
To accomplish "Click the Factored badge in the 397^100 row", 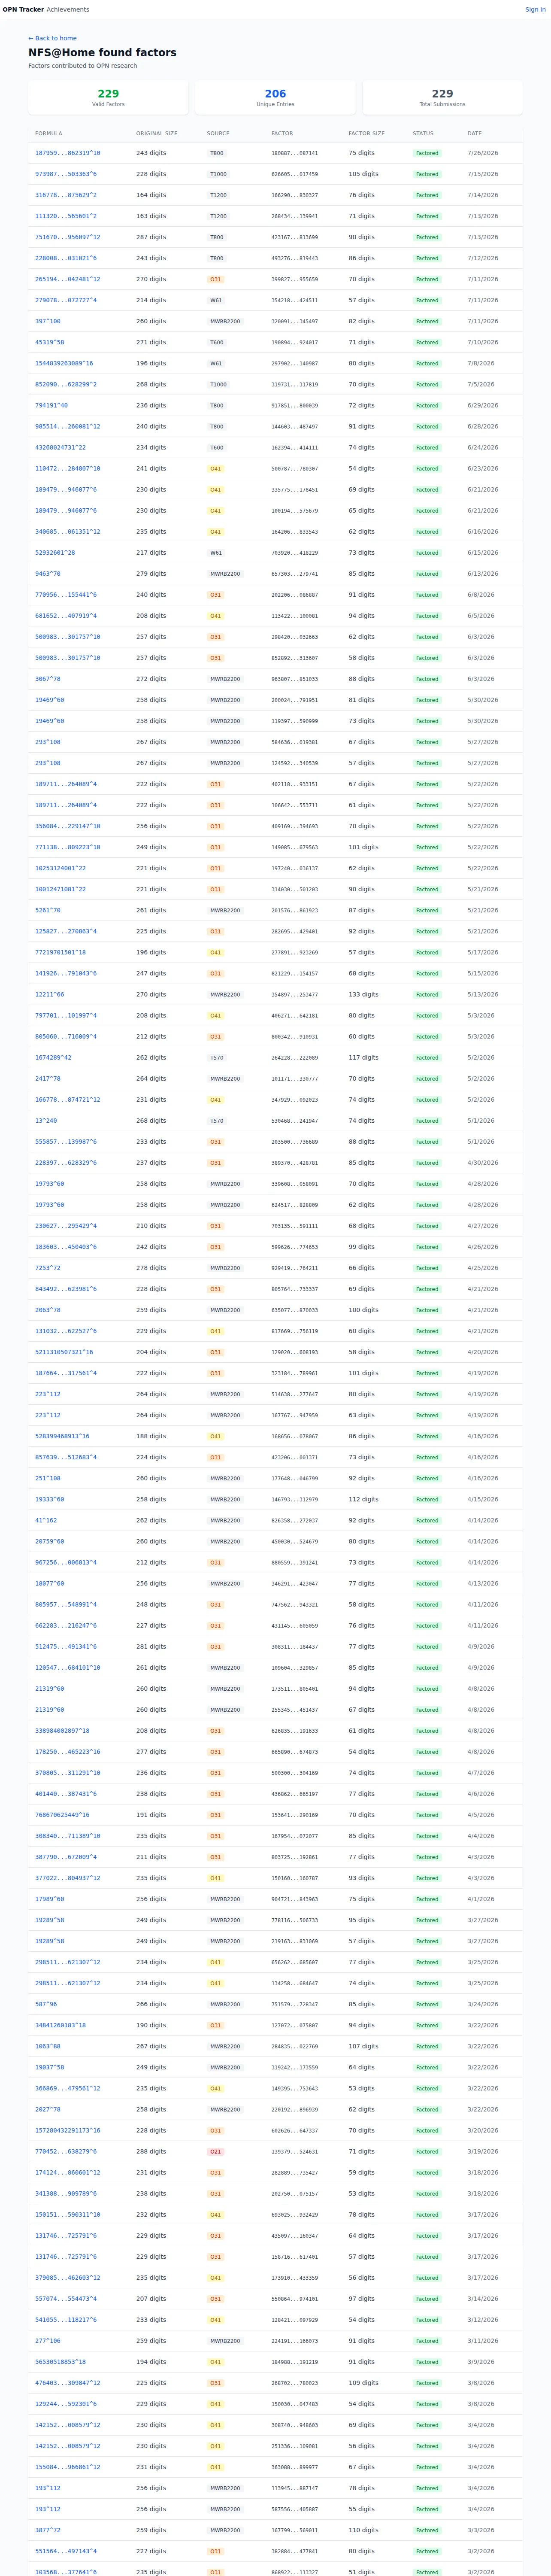I will pos(427,321).
